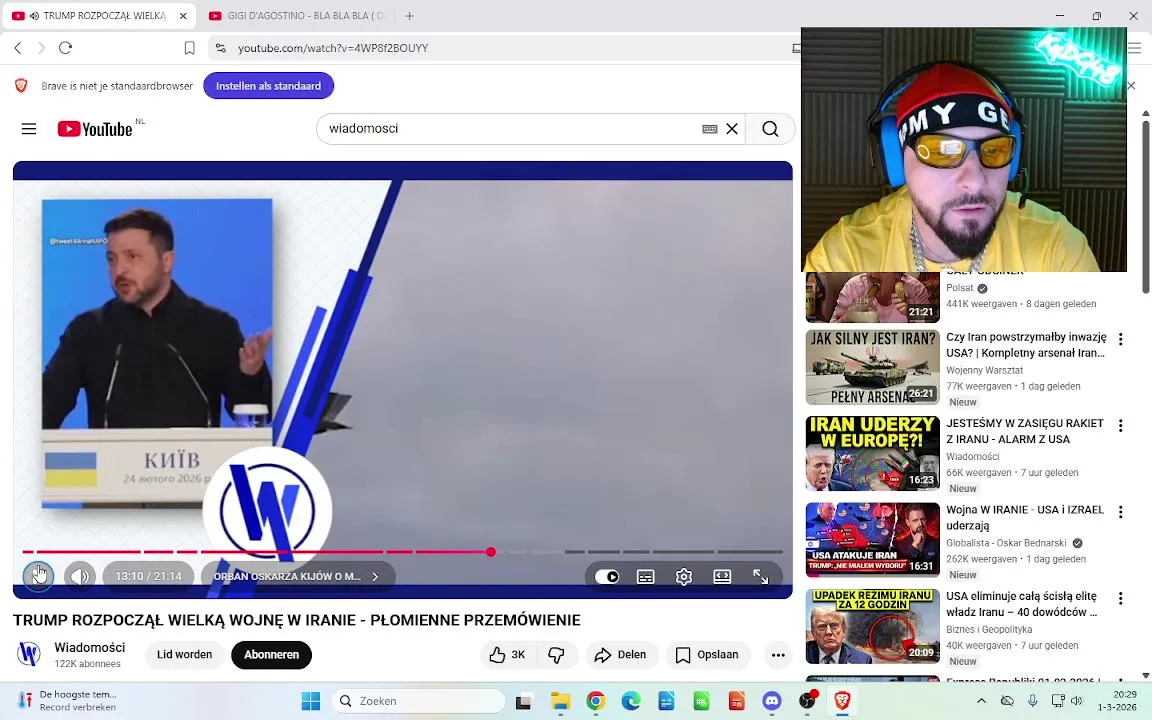Open Discord from taskbar

point(771,701)
